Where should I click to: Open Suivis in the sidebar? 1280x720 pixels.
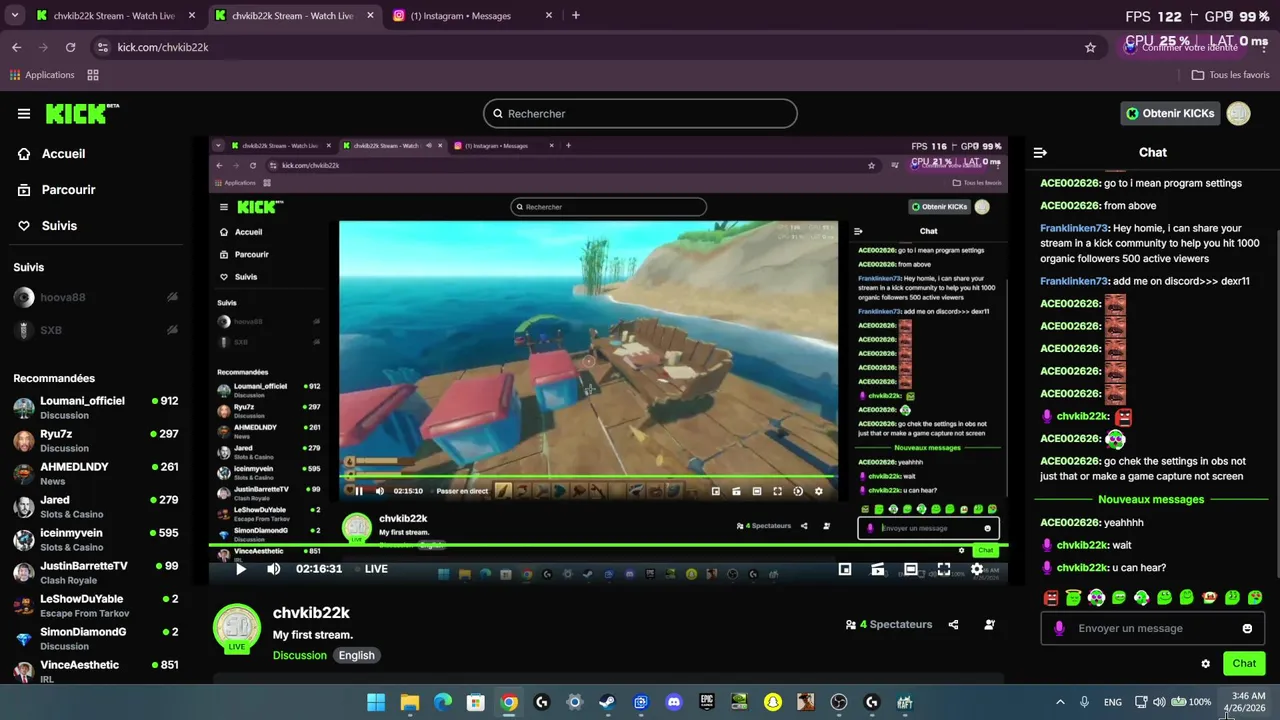click(59, 226)
